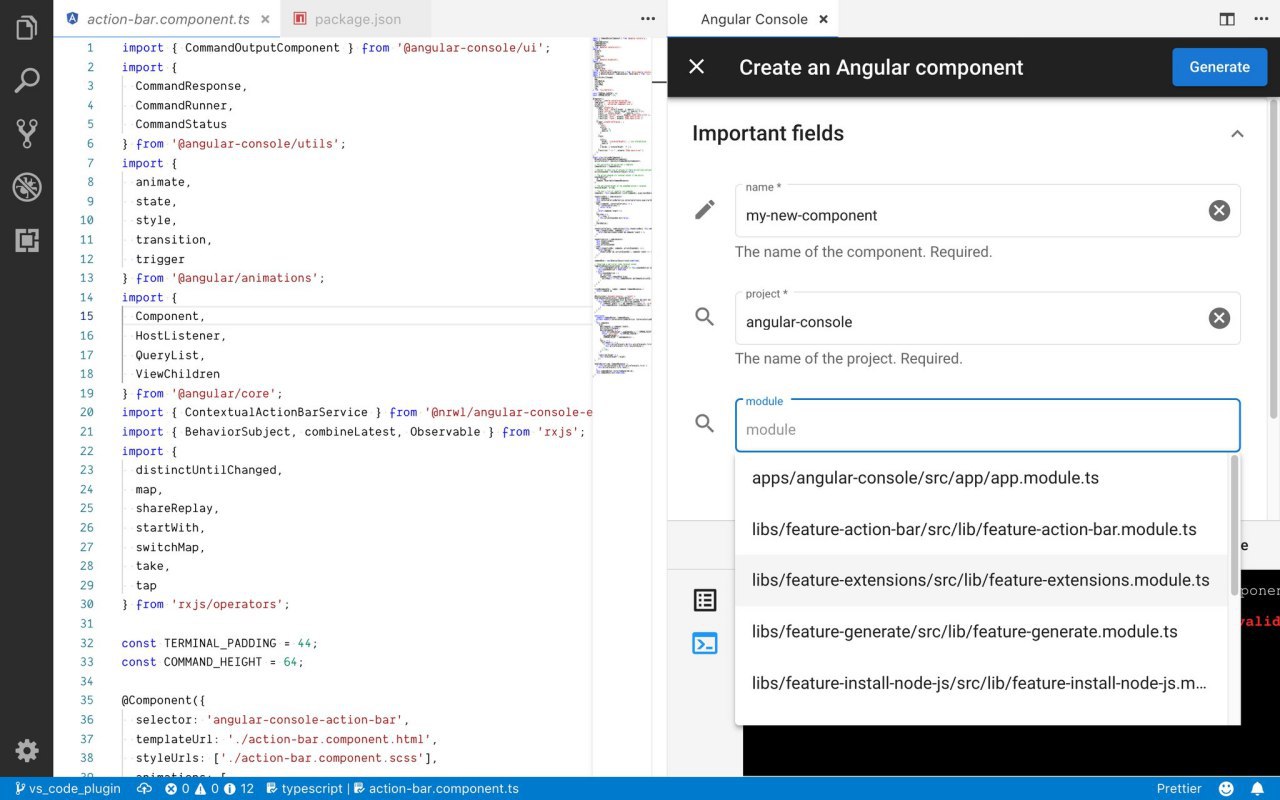This screenshot has height=800, width=1280.
Task: Close the Angular Console tab
Action: (x=823, y=19)
